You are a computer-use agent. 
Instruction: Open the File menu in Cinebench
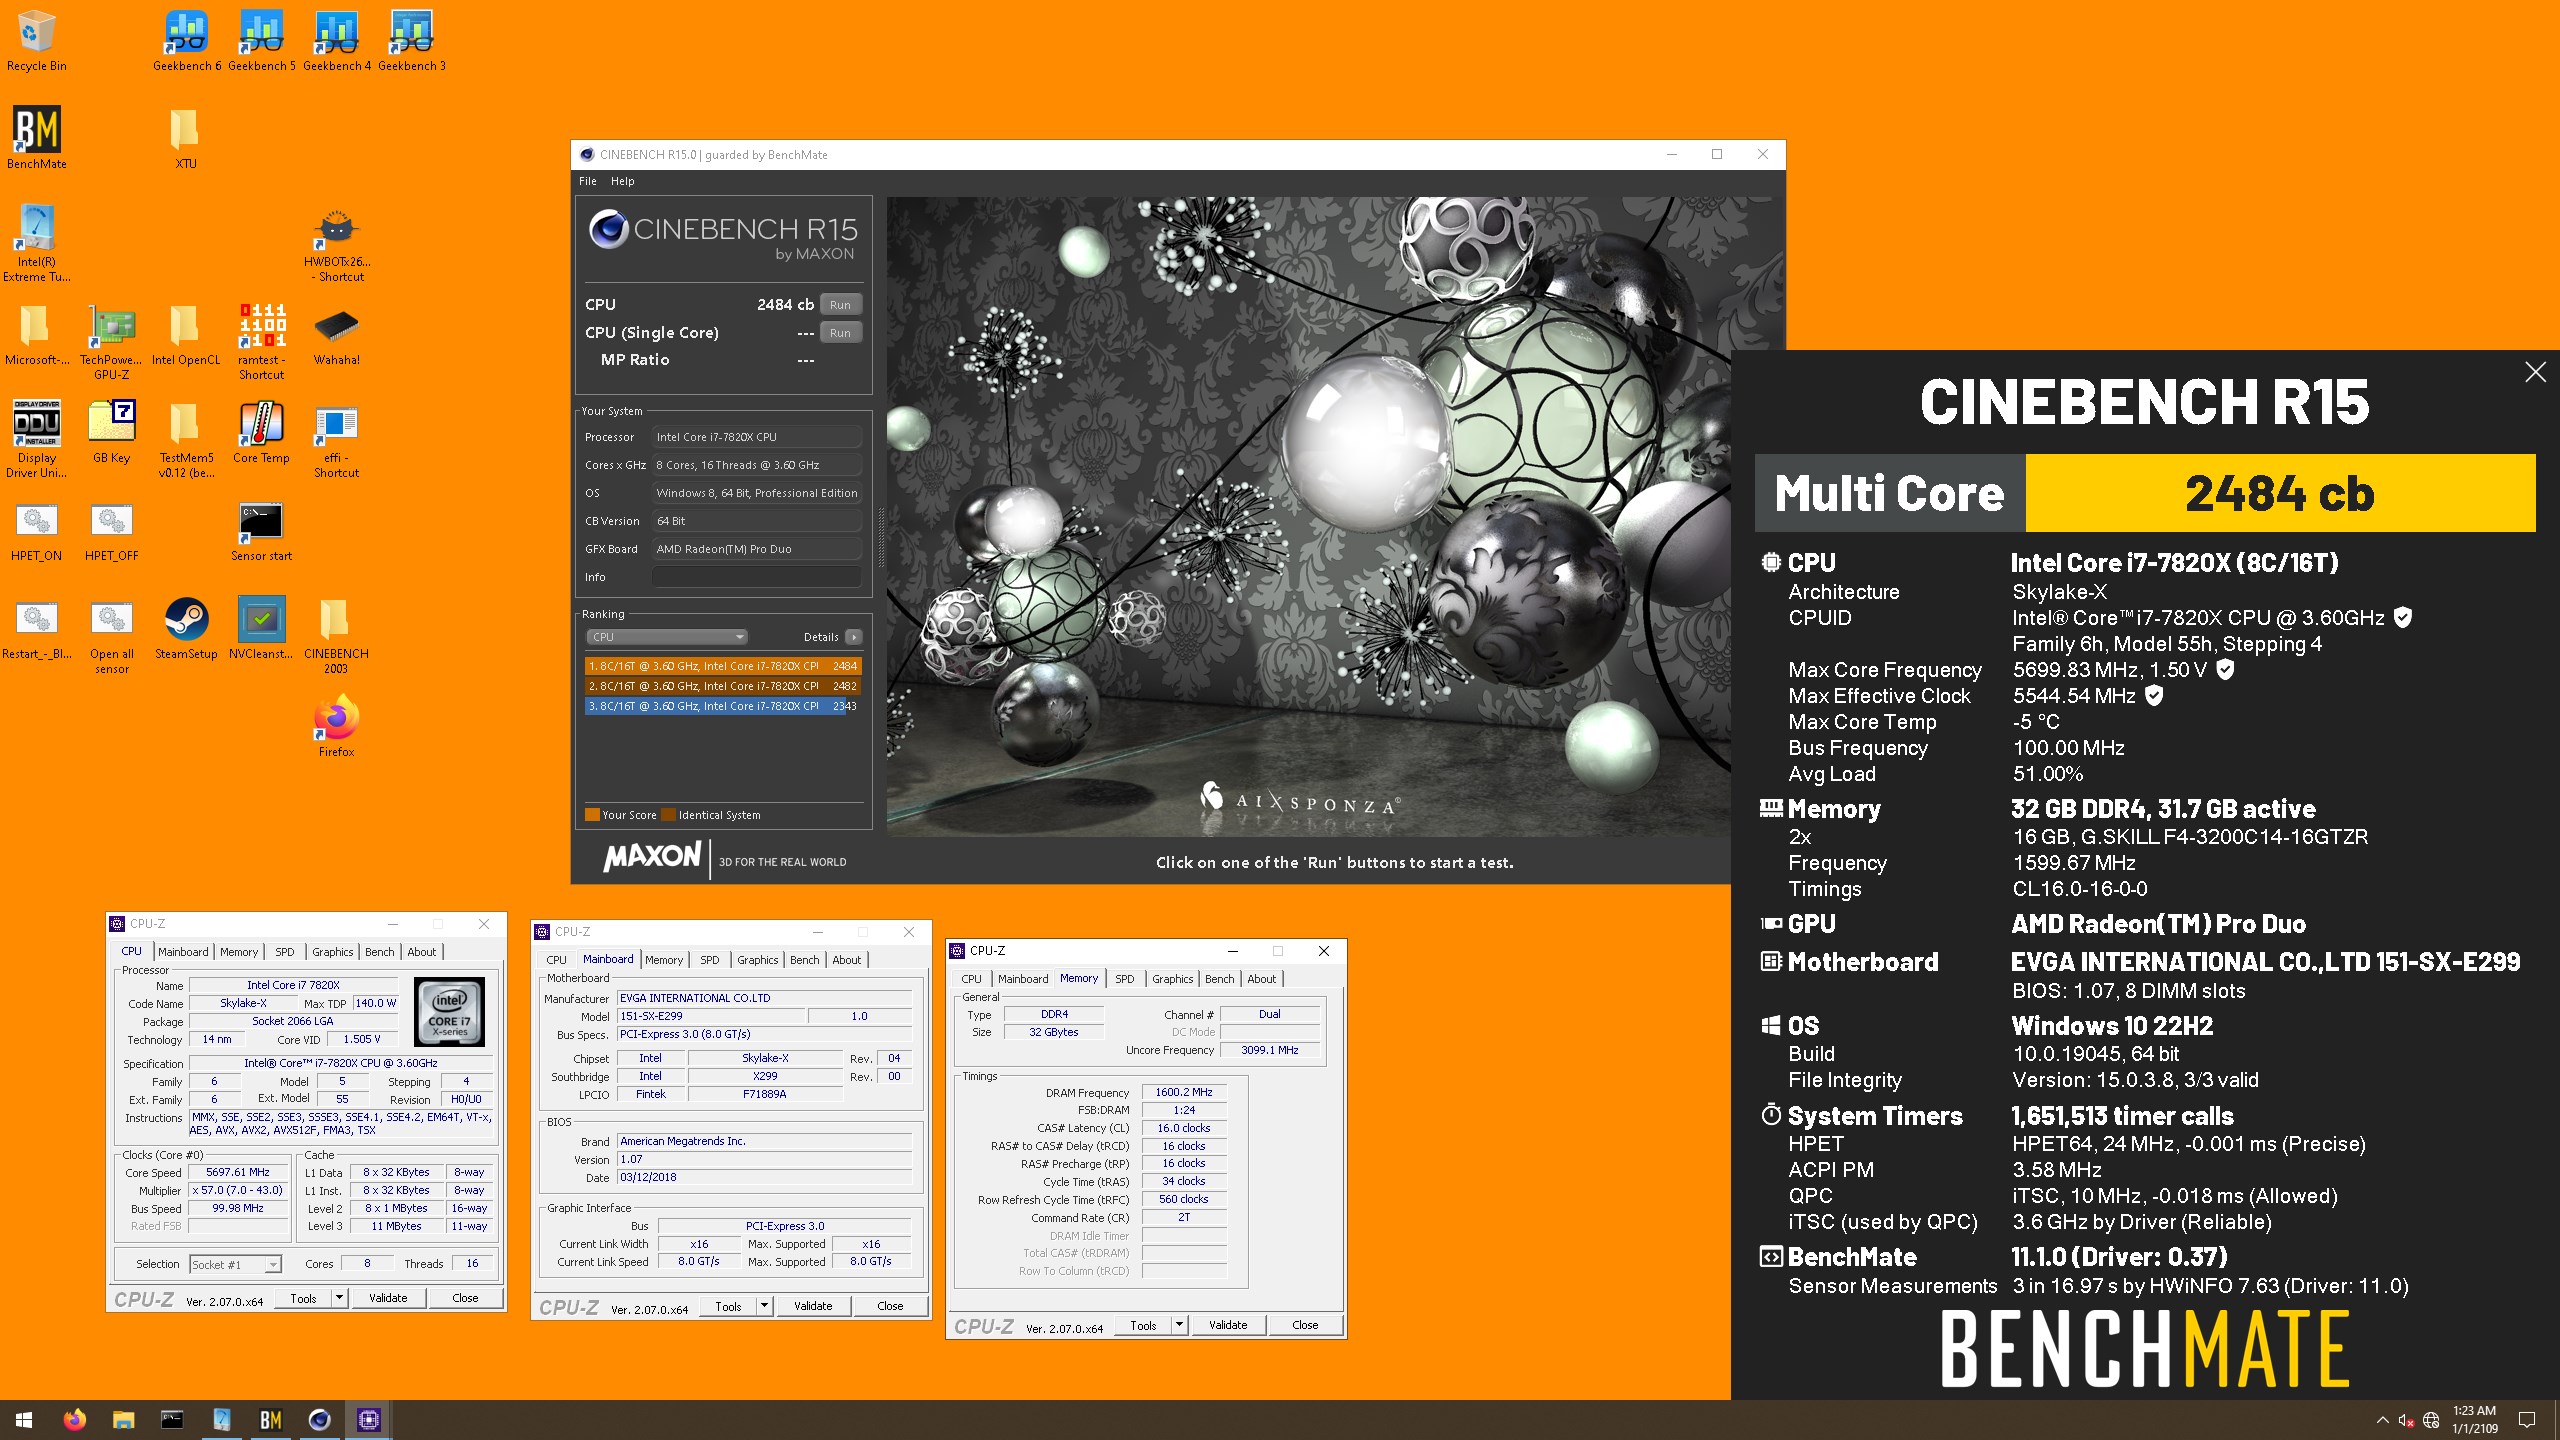pos(588,181)
